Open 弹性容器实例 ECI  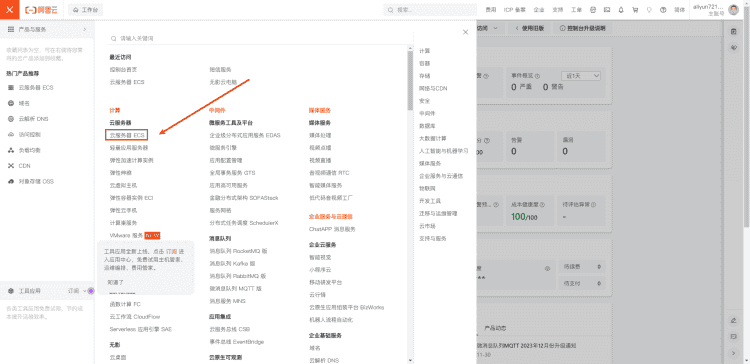[131, 198]
